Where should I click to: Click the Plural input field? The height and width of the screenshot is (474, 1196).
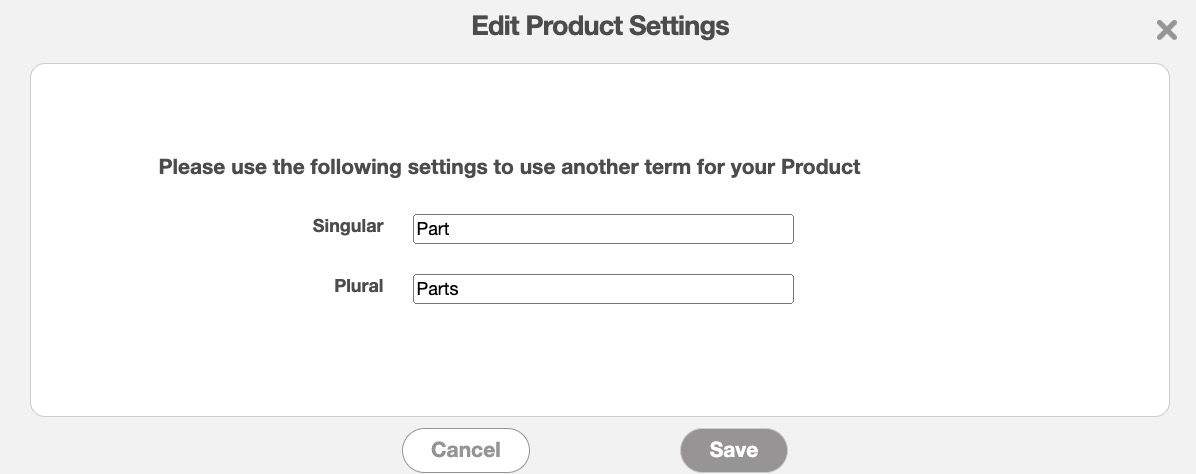603,289
